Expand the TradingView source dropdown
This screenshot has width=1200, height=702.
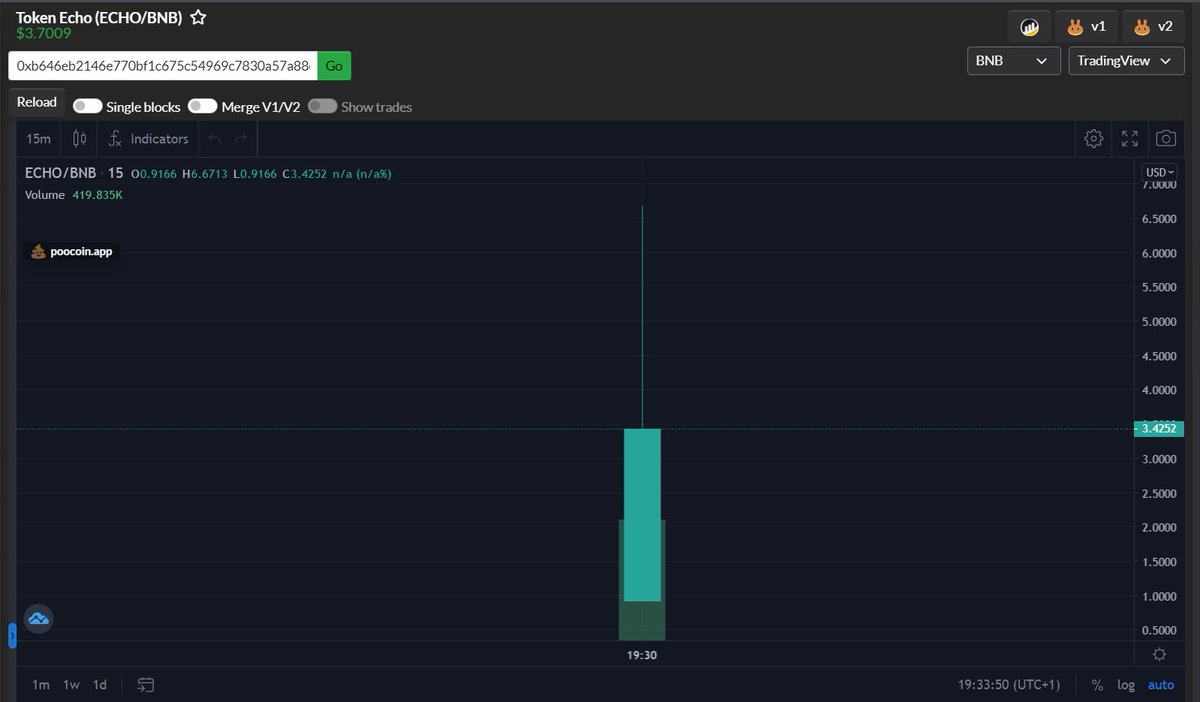(x=1126, y=60)
